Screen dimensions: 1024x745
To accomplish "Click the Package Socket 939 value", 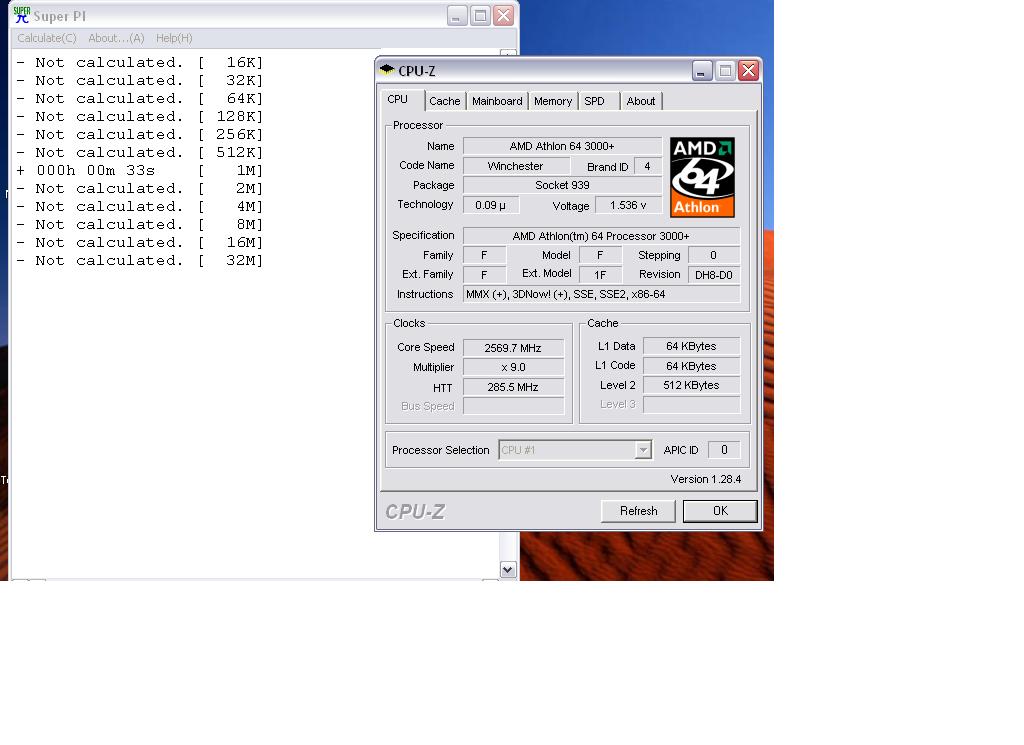I will point(562,185).
